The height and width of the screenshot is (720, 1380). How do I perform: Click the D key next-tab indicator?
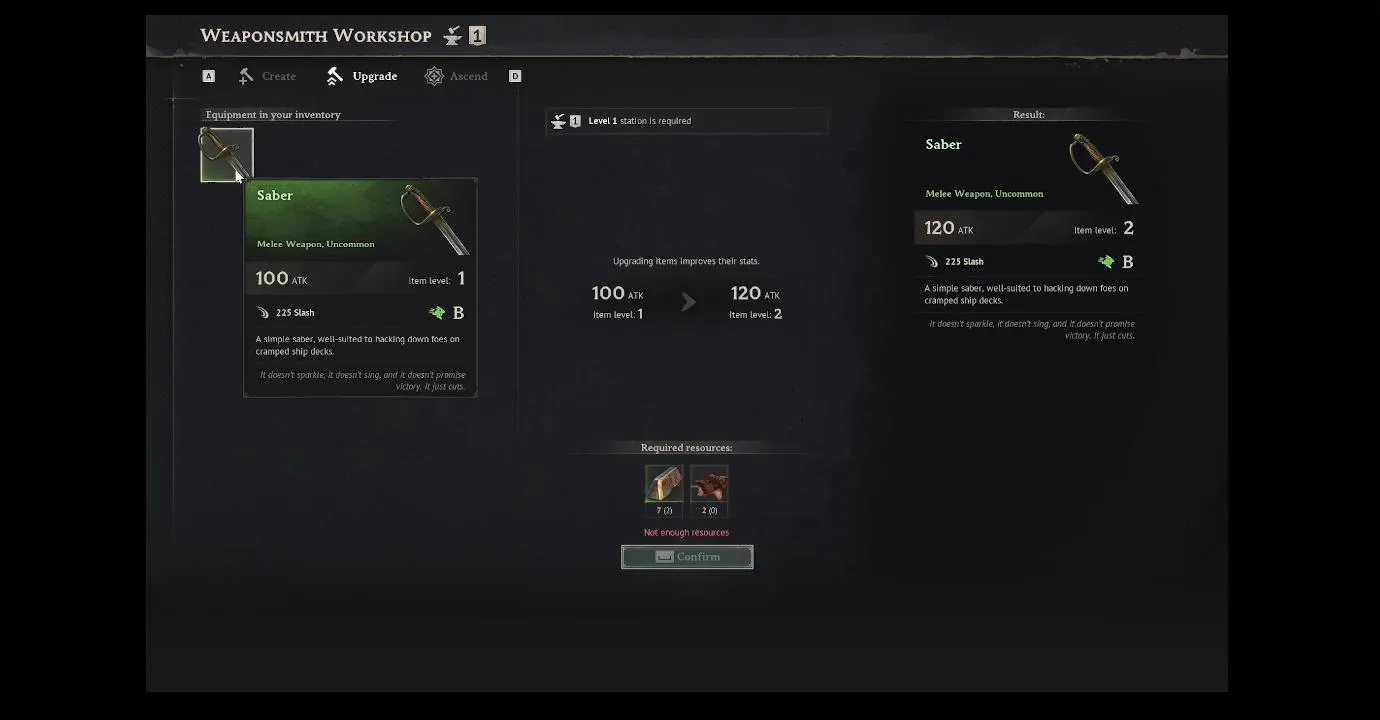tap(515, 76)
